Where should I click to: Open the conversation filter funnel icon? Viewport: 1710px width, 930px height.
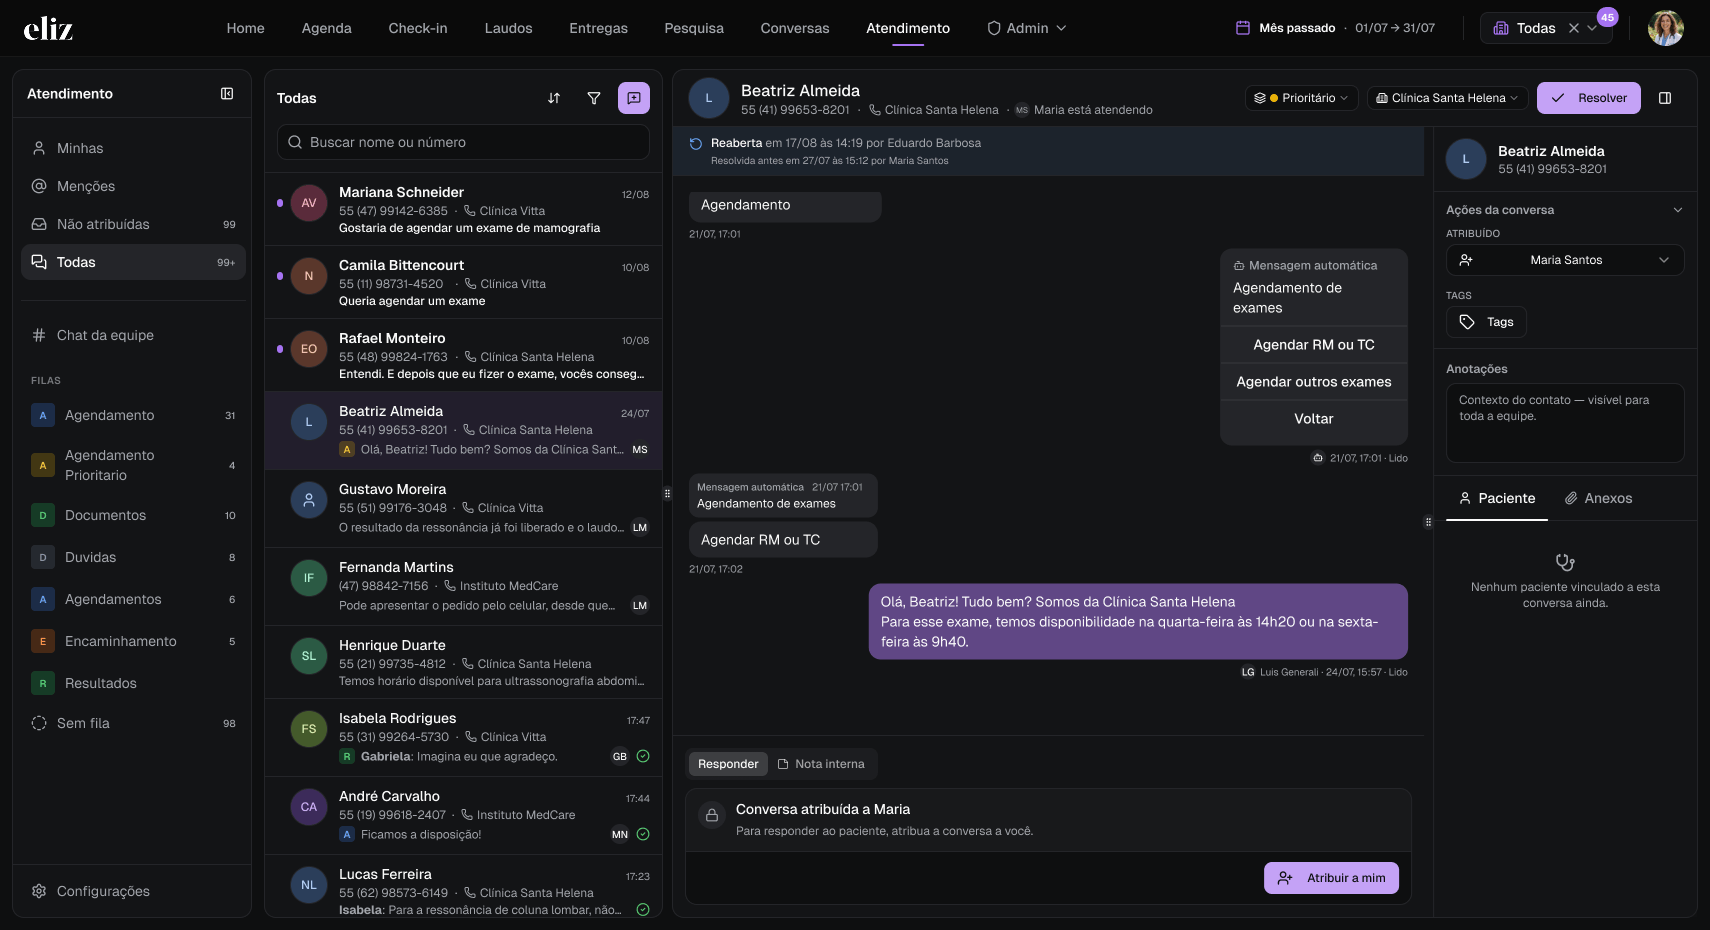[x=594, y=98]
